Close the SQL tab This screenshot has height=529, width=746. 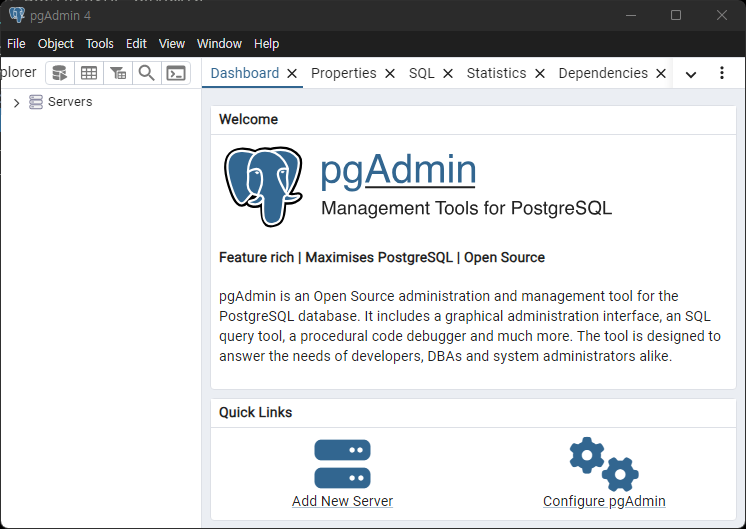[448, 73]
